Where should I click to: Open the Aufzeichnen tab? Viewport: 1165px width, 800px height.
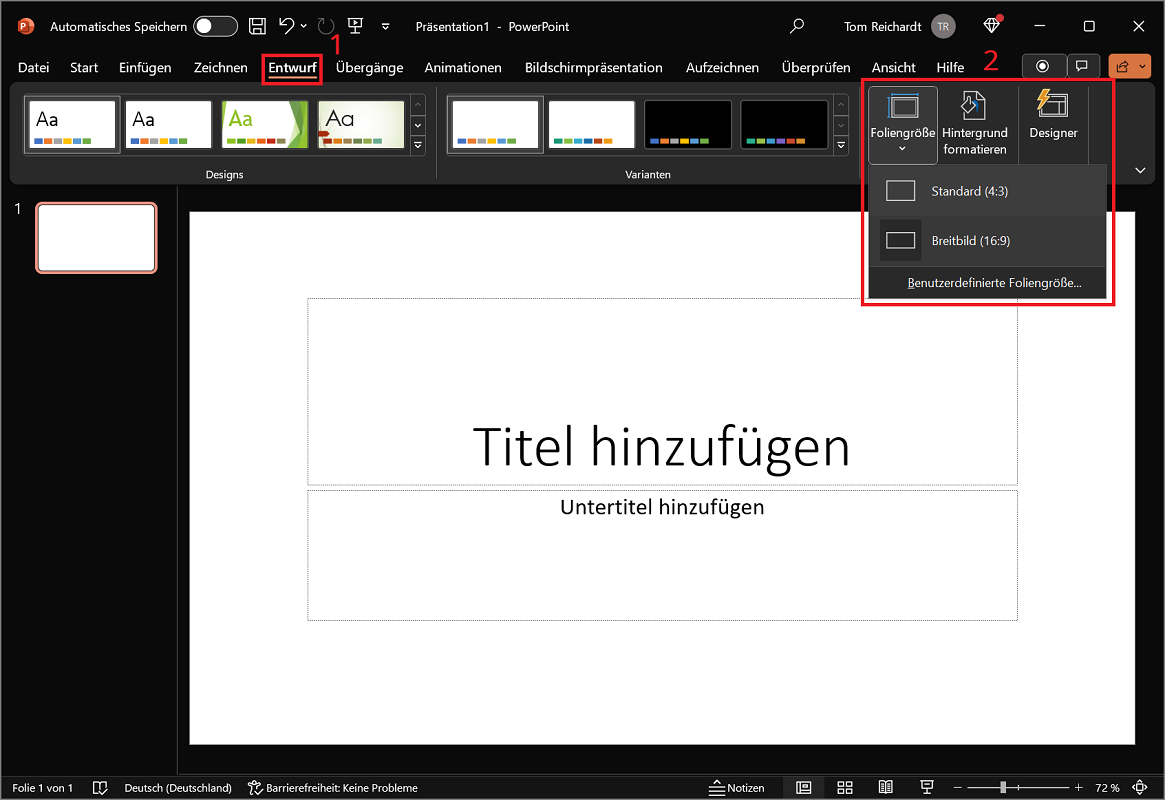722,68
